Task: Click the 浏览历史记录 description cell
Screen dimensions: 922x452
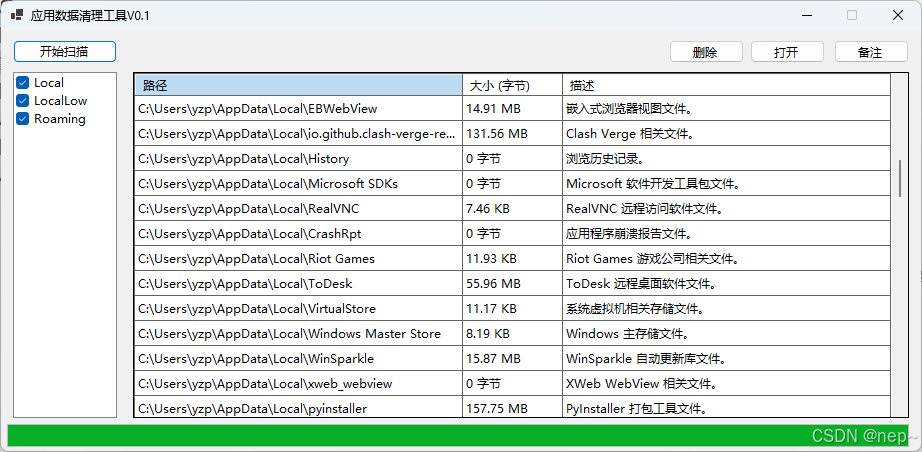Action: (x=726, y=159)
